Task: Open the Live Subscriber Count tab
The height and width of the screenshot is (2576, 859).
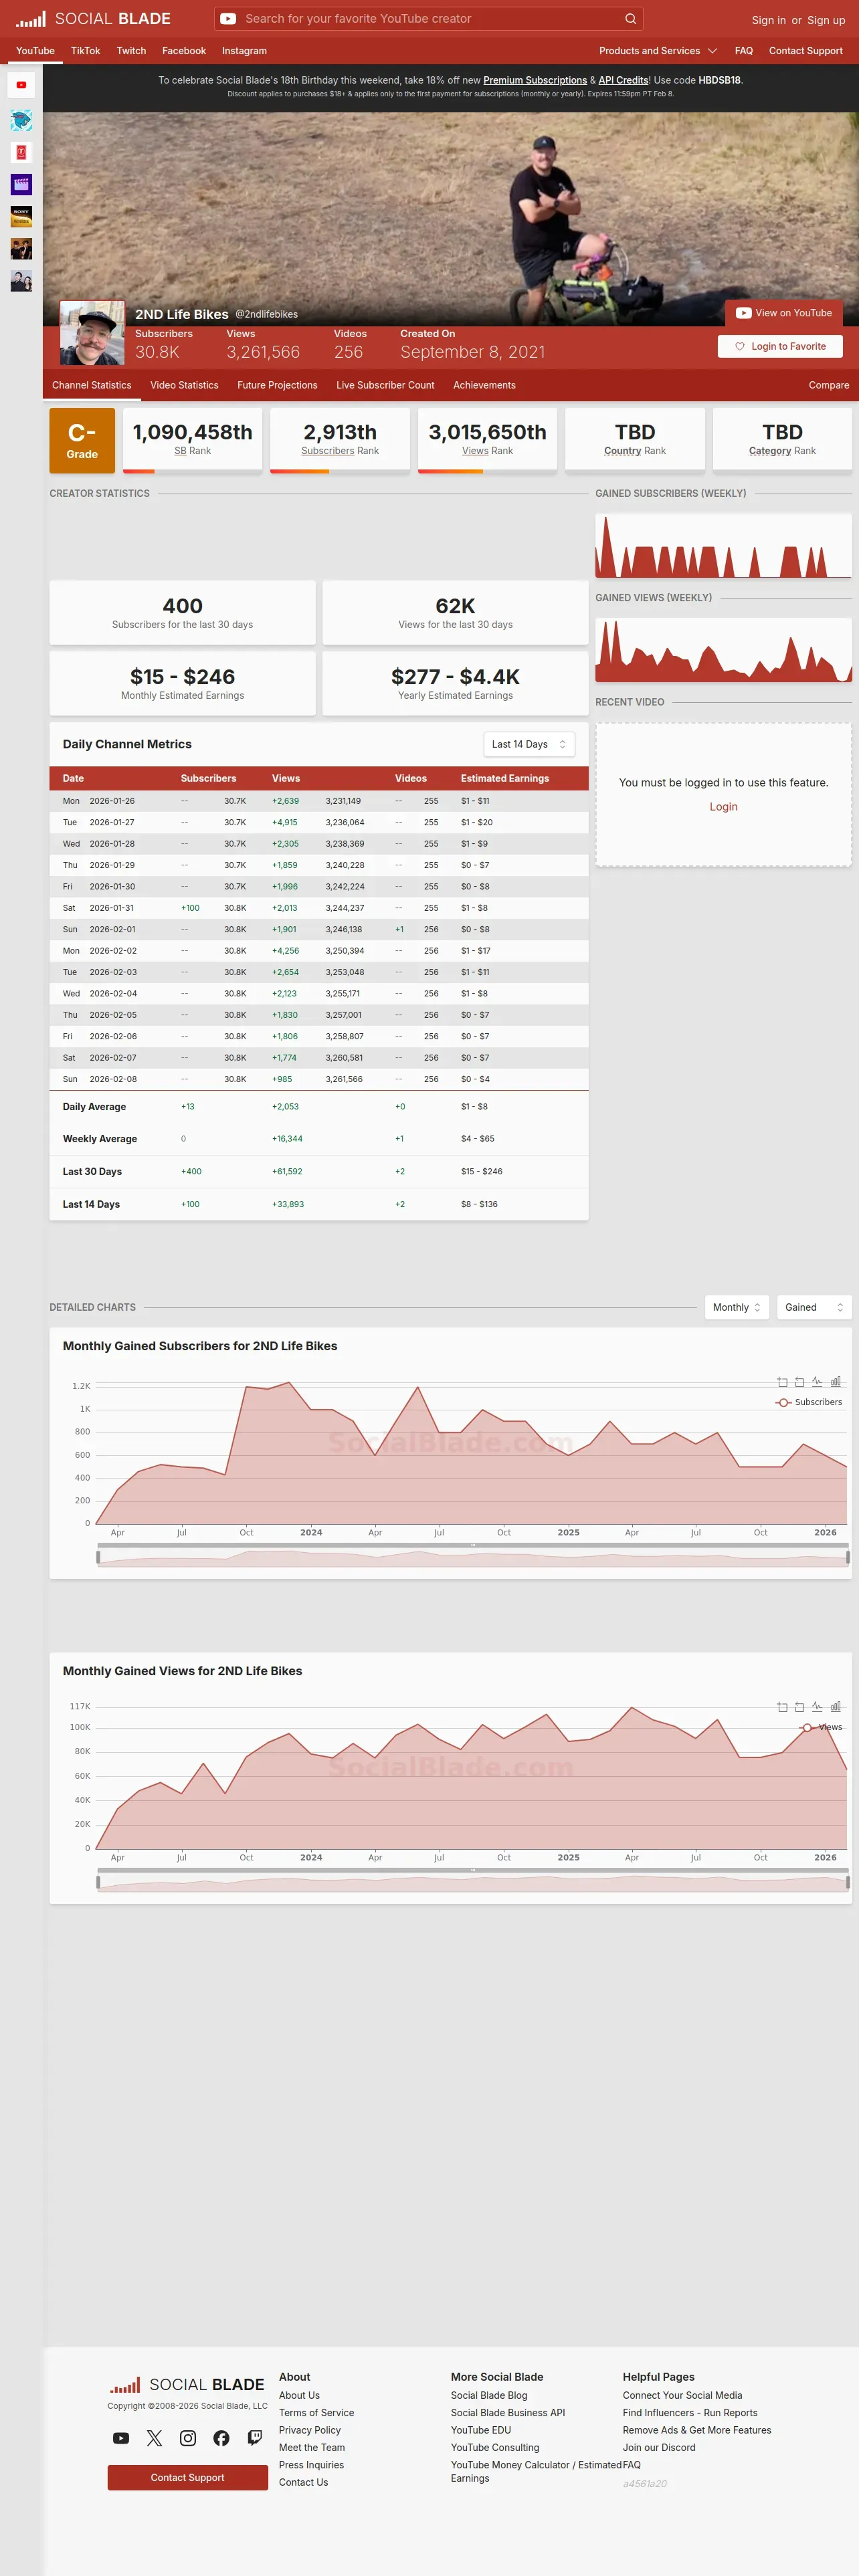Action: tap(385, 385)
